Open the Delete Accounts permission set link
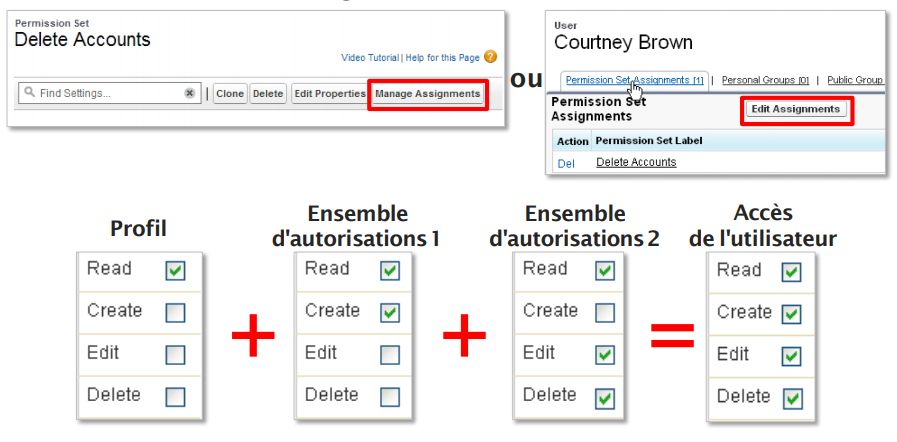 (636, 162)
